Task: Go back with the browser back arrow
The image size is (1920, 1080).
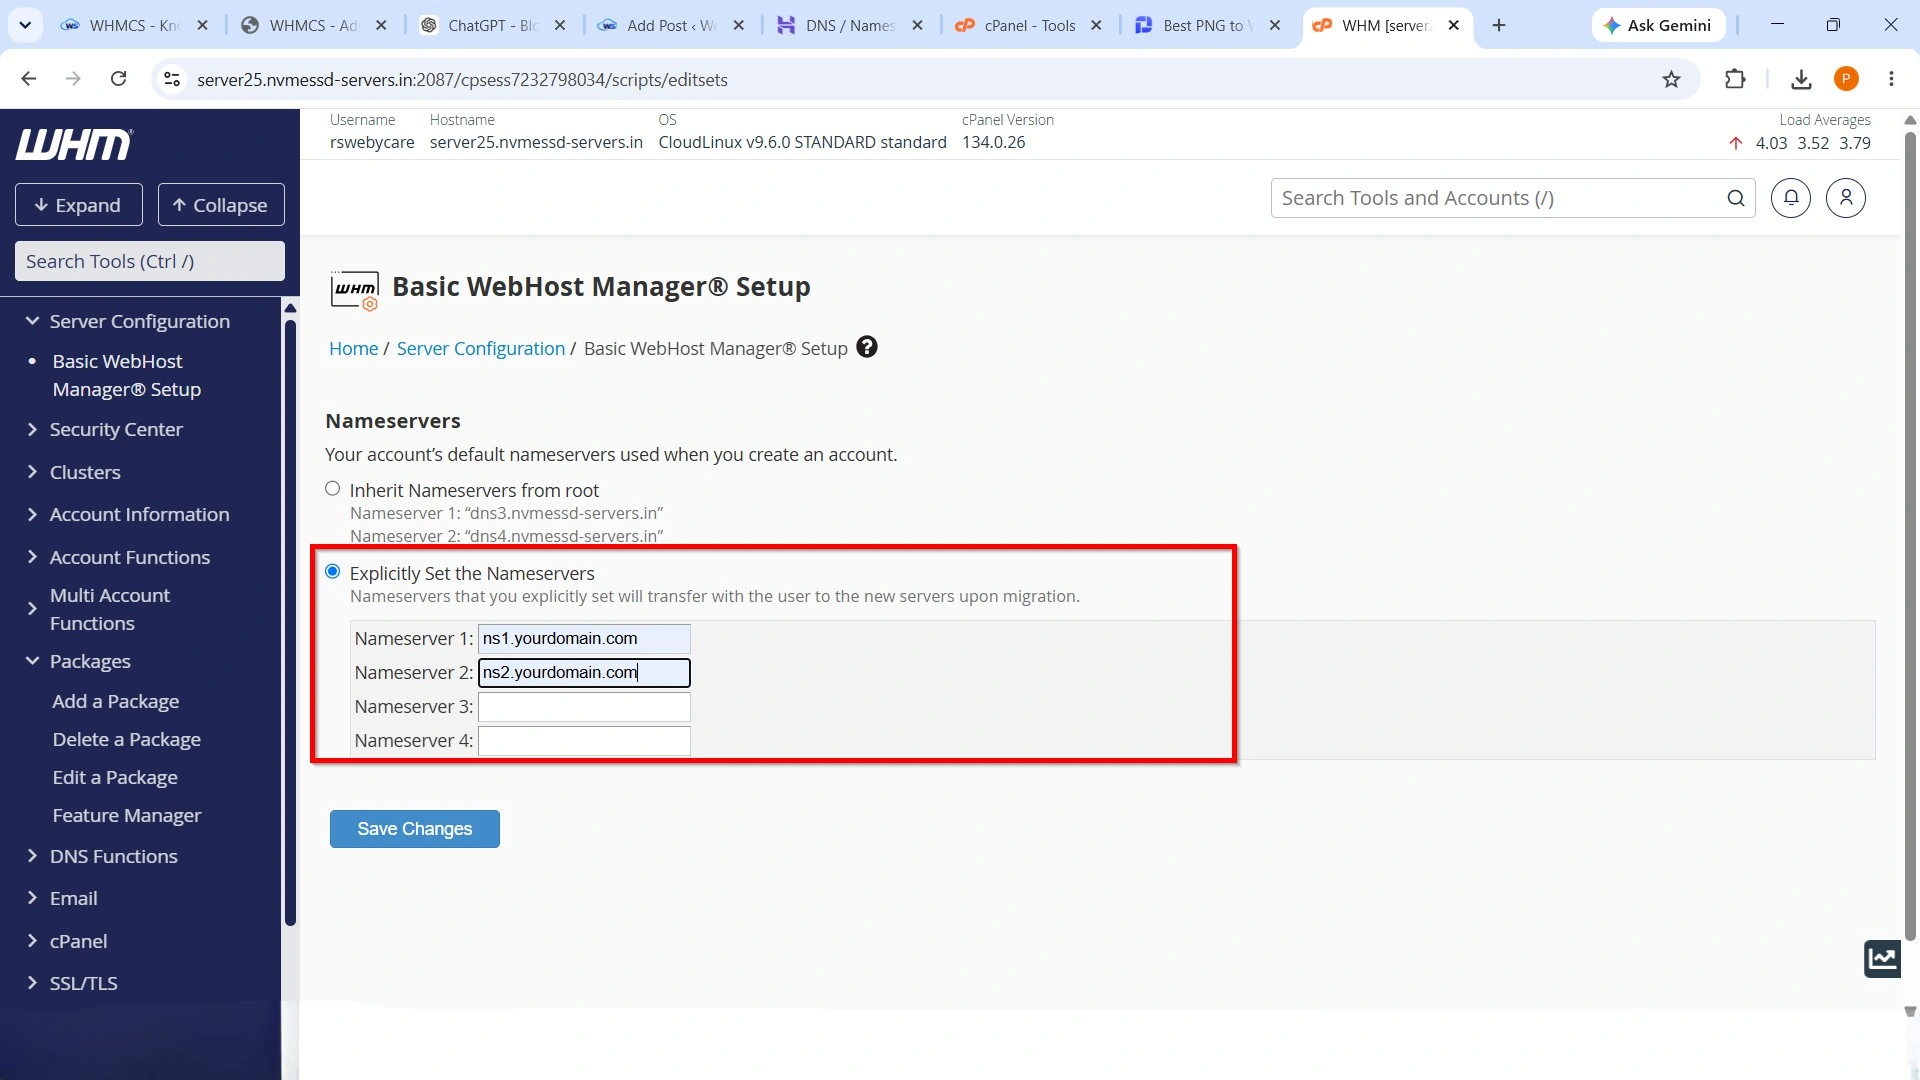Action: tap(29, 79)
